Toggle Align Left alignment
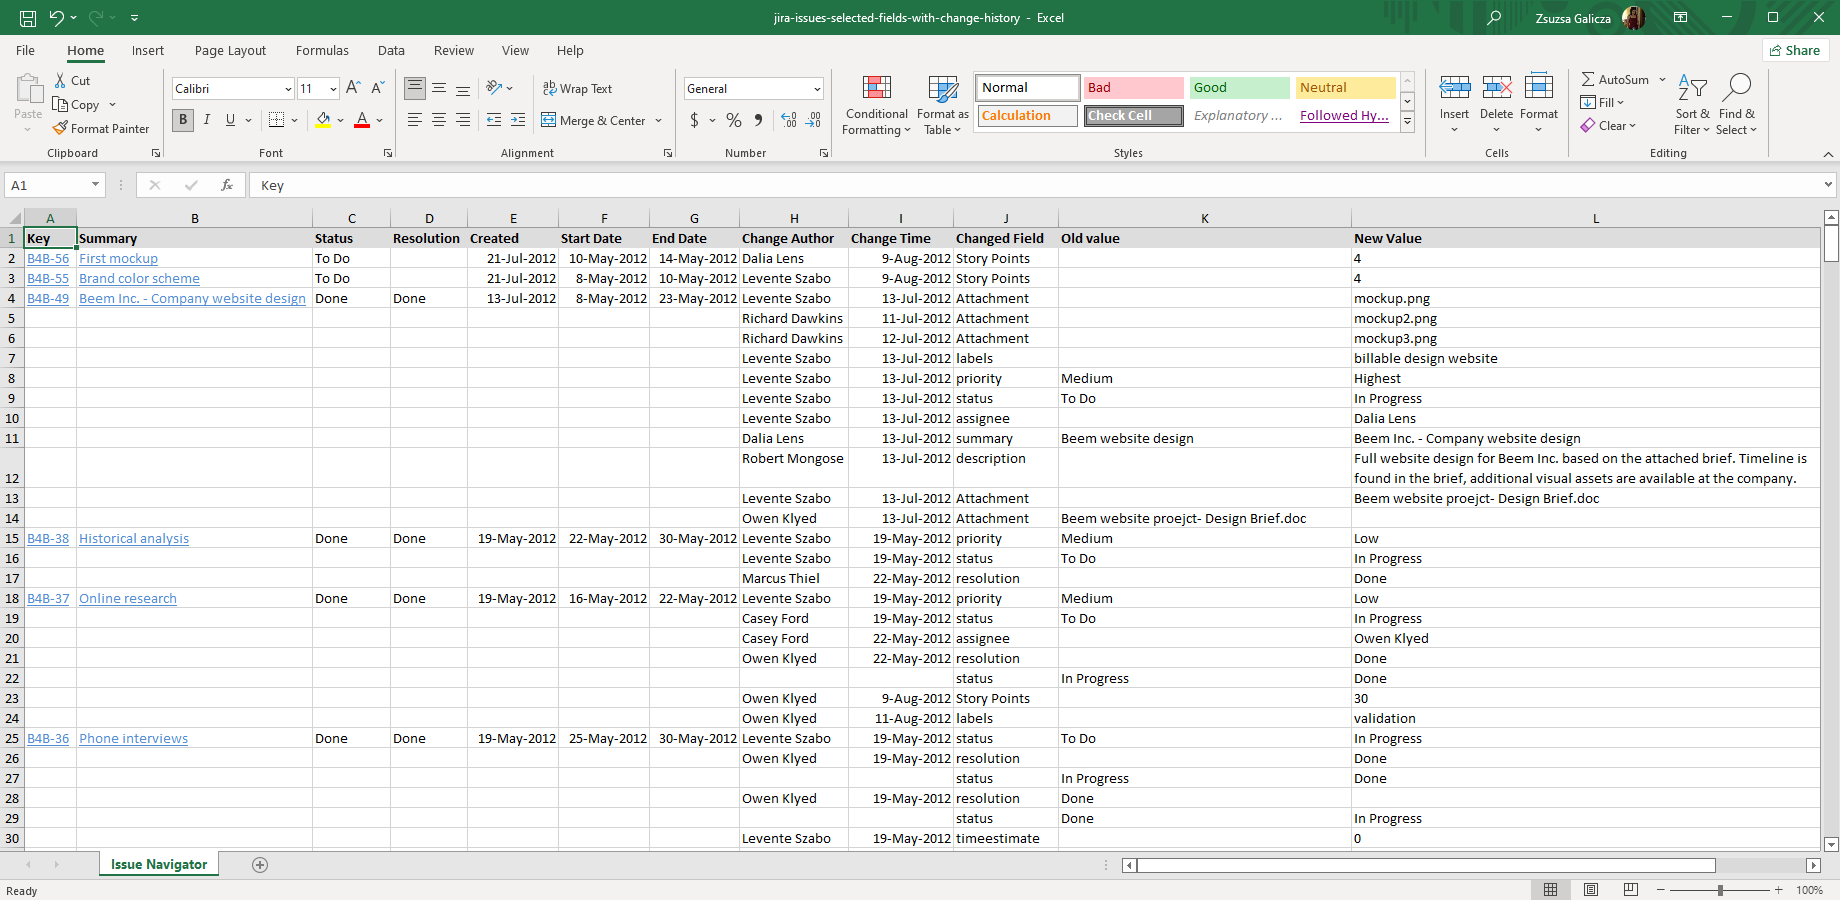 pyautogui.click(x=415, y=120)
